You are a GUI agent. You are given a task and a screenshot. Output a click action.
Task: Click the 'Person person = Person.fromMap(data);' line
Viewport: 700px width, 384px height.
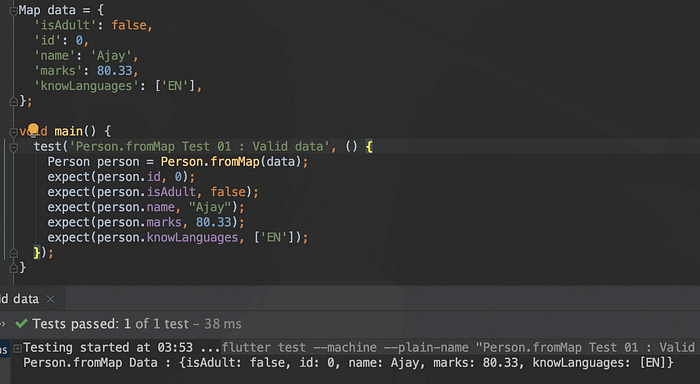point(178,162)
